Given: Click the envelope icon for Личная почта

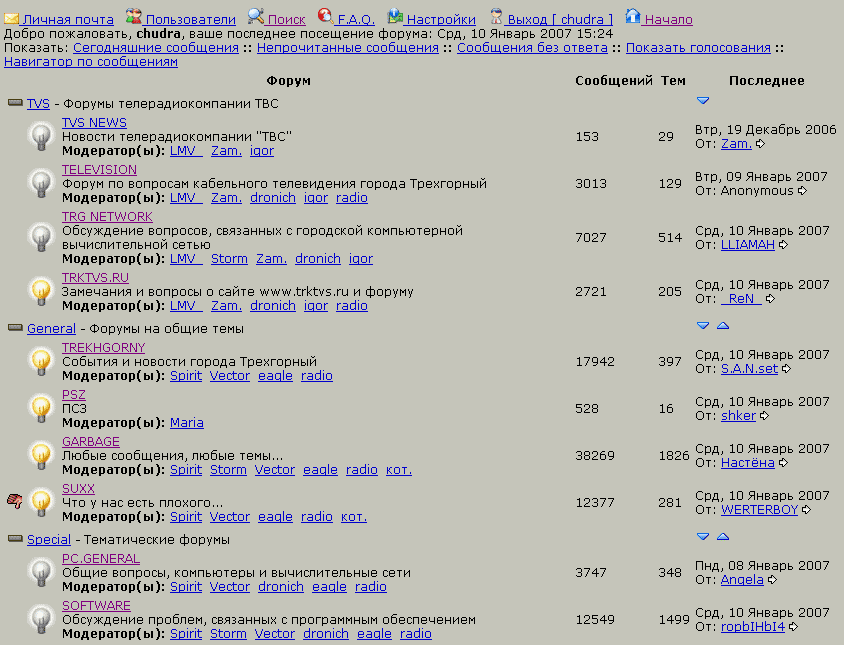Looking at the screenshot, I should tap(11, 18).
